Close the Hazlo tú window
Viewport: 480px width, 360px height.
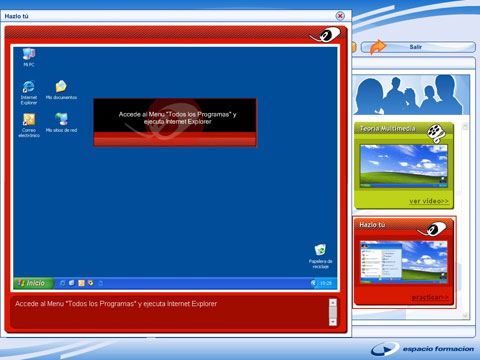(340, 16)
